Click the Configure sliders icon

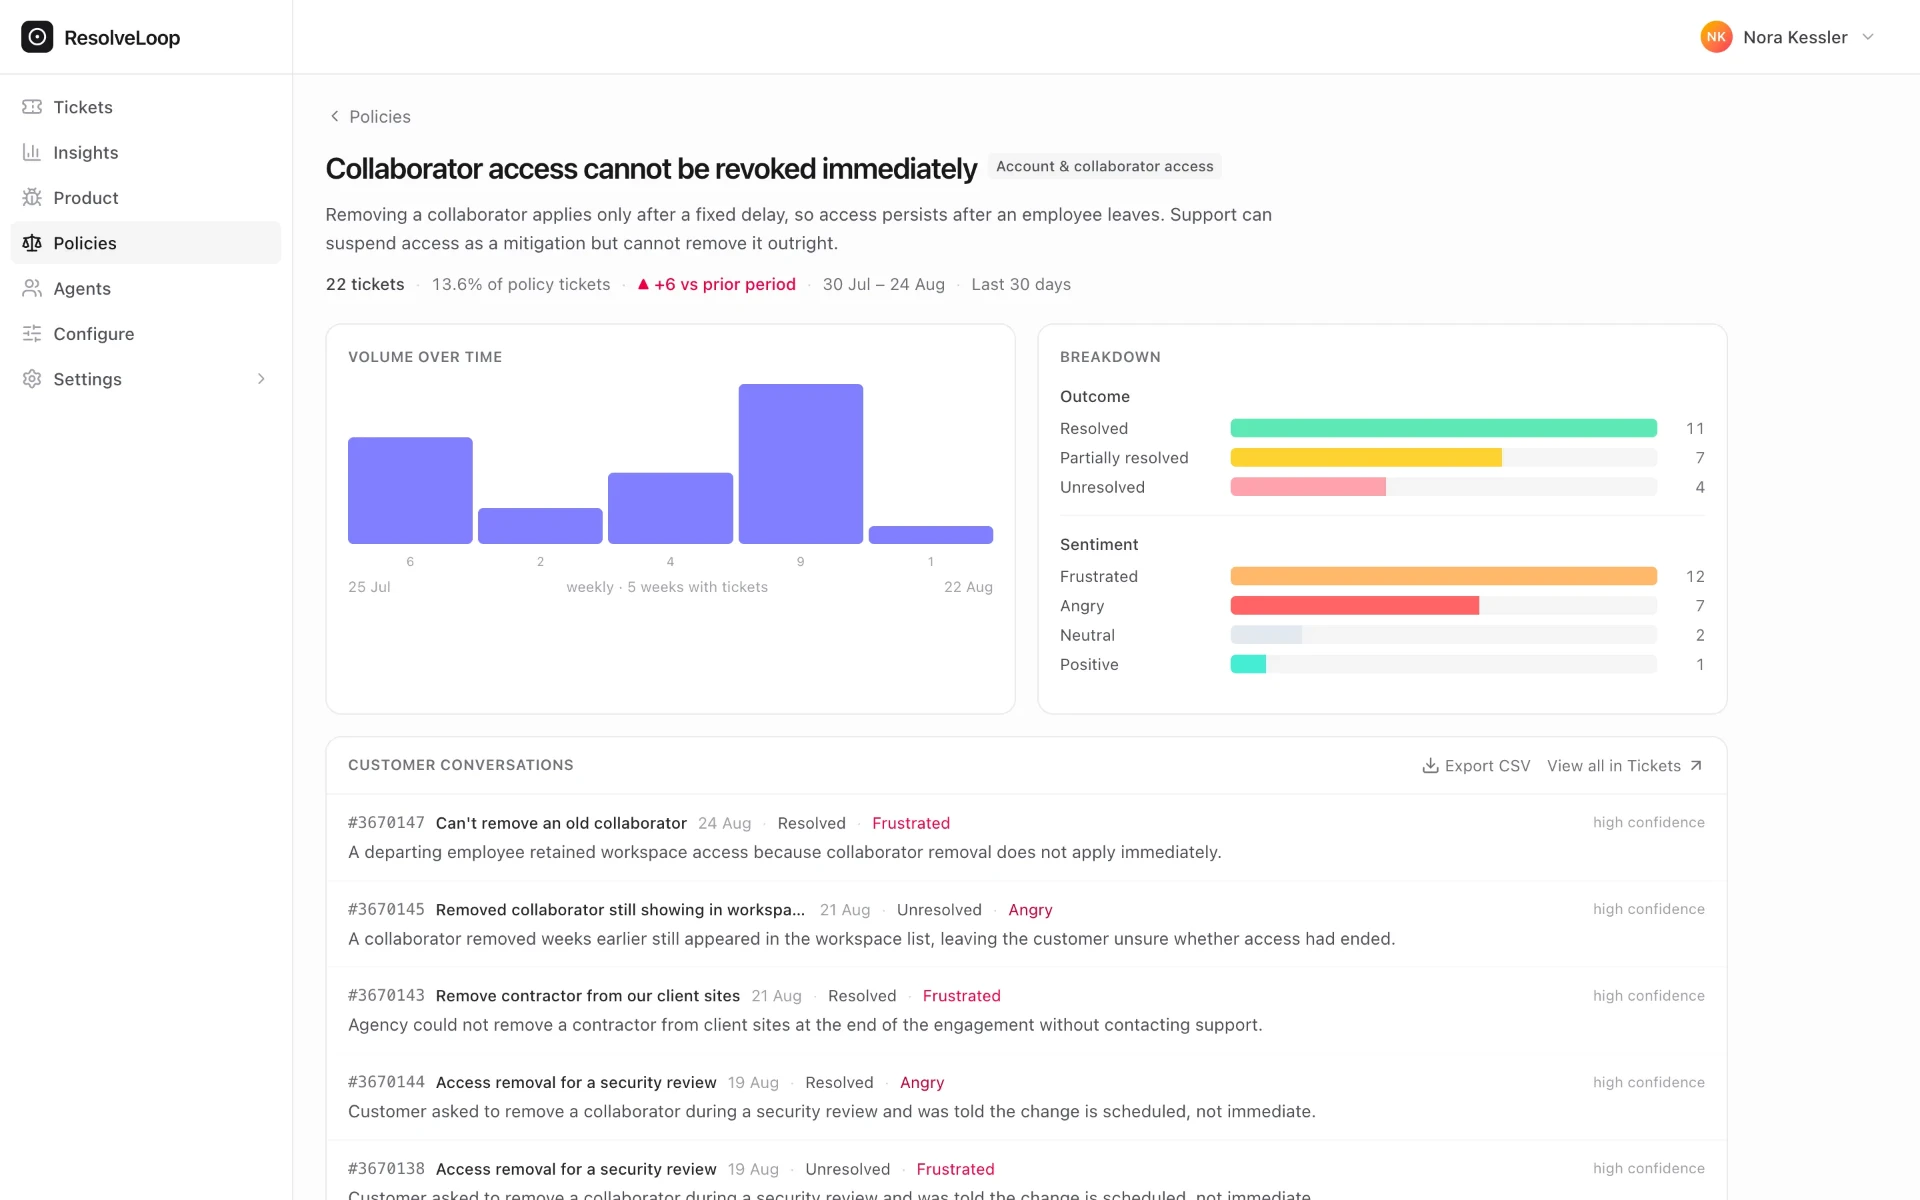tap(32, 333)
